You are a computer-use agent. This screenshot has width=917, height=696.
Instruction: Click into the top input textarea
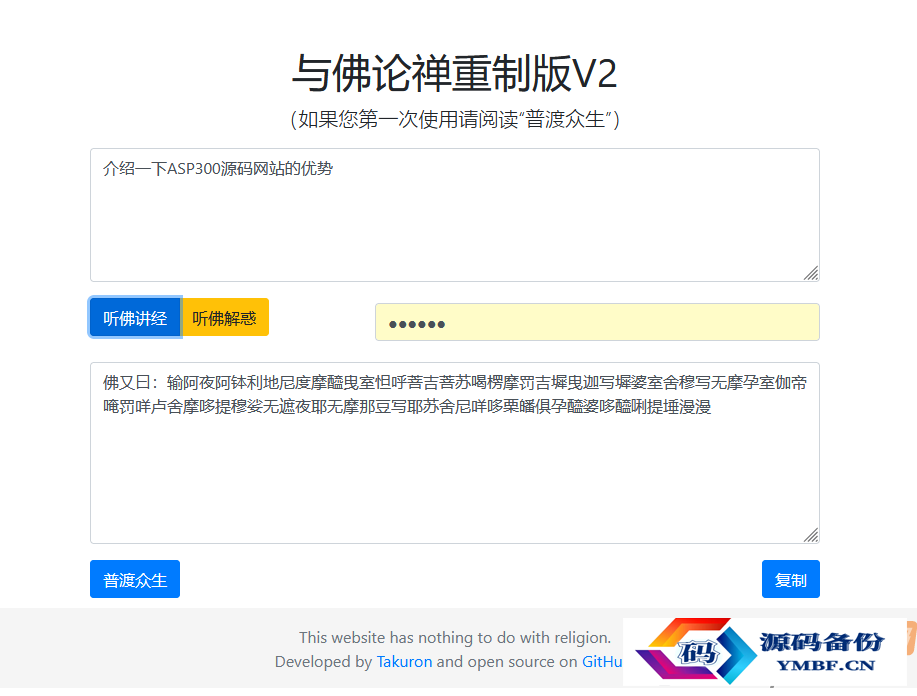[x=455, y=215]
